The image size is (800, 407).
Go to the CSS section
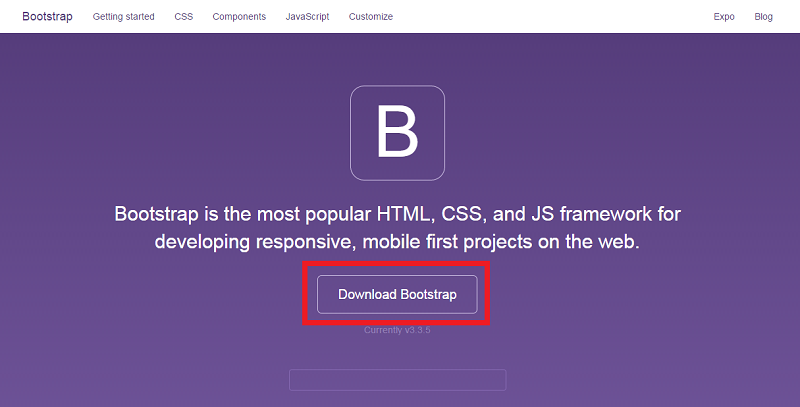coord(183,17)
